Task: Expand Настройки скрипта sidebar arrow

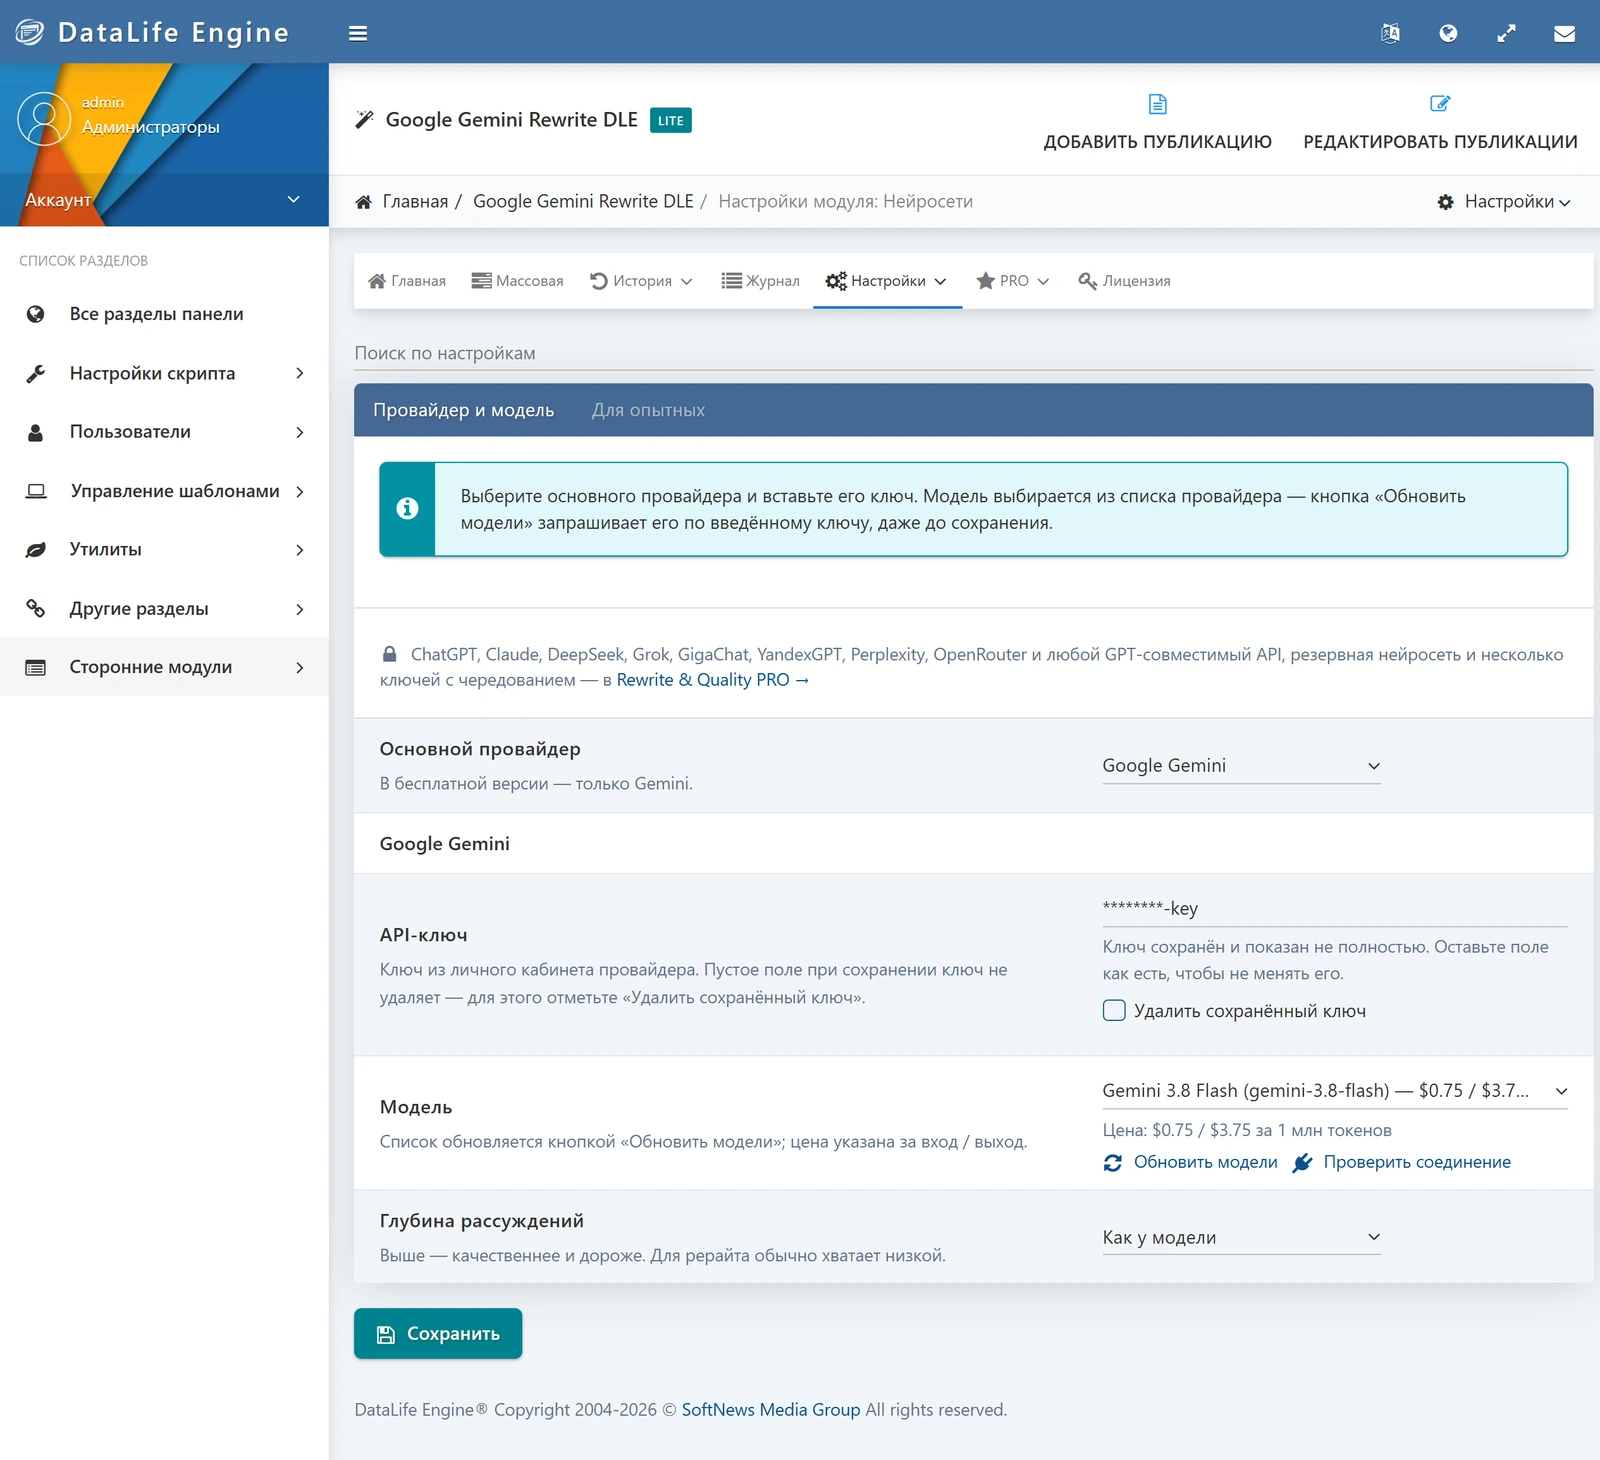Action: [299, 373]
